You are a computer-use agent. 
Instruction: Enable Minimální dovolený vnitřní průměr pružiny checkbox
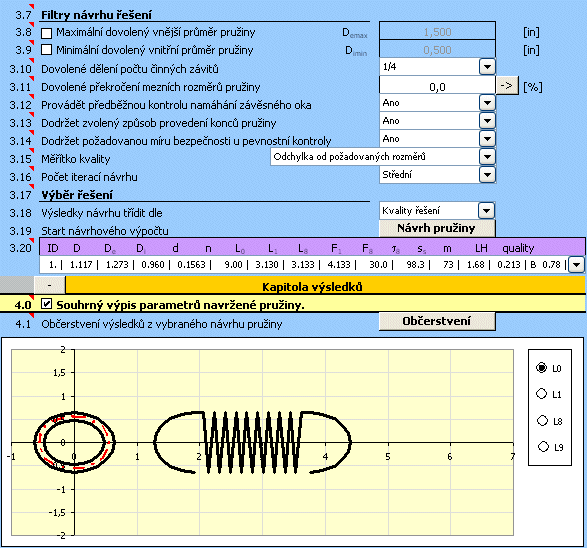[x=46, y=50]
